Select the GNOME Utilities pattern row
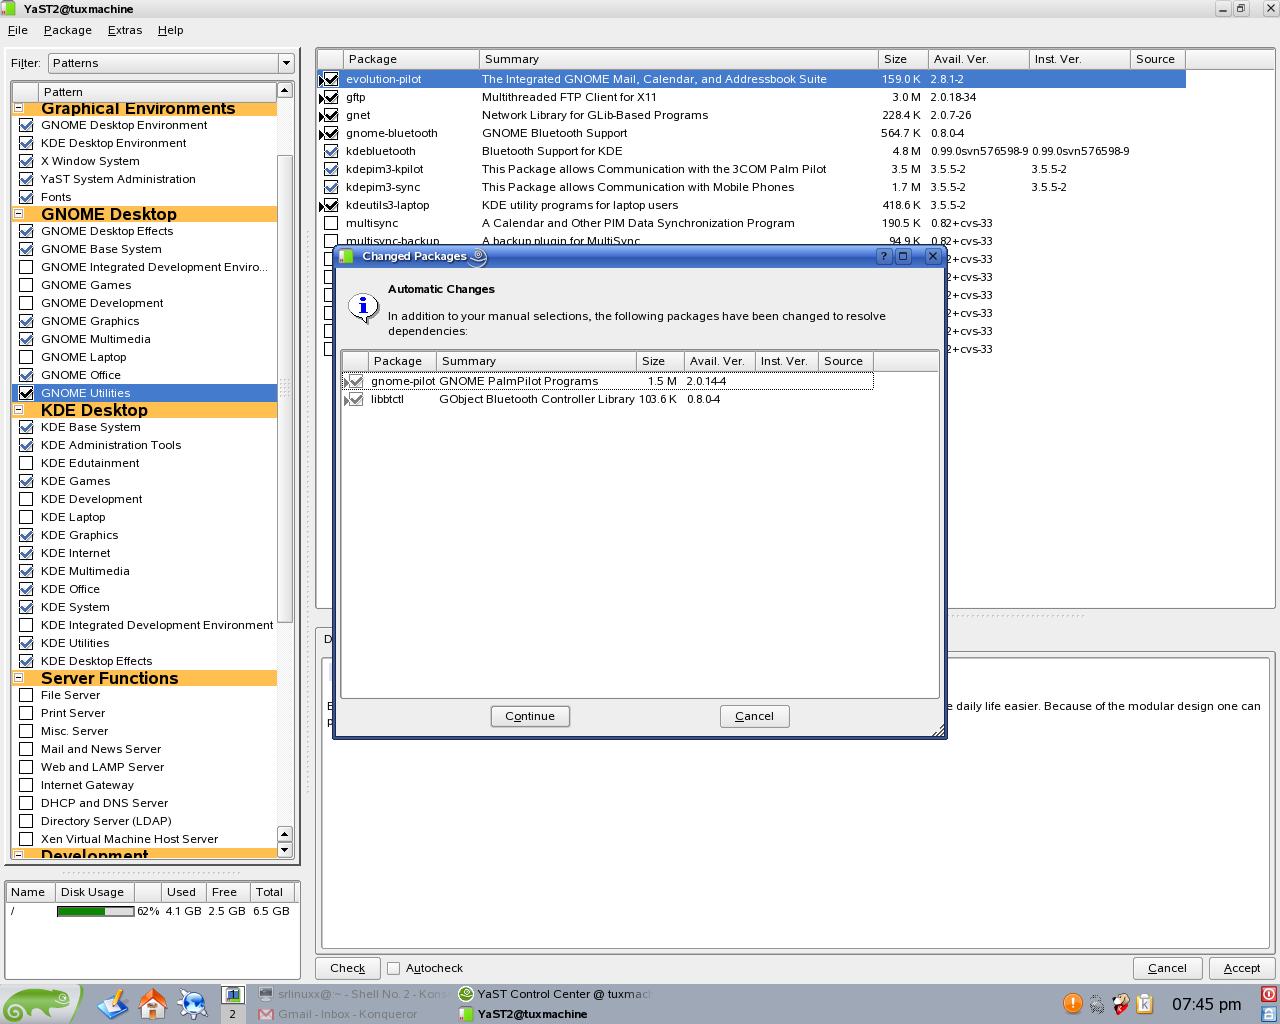 coord(145,393)
